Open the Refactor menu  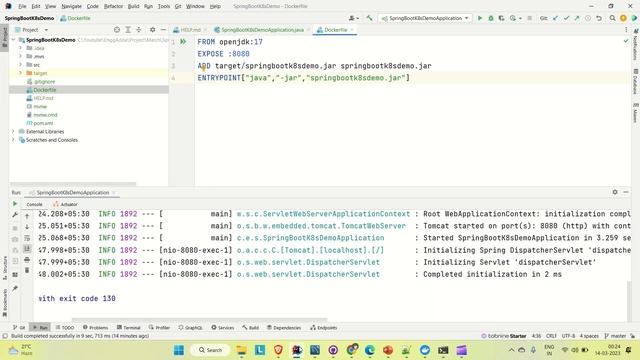click(x=113, y=6)
